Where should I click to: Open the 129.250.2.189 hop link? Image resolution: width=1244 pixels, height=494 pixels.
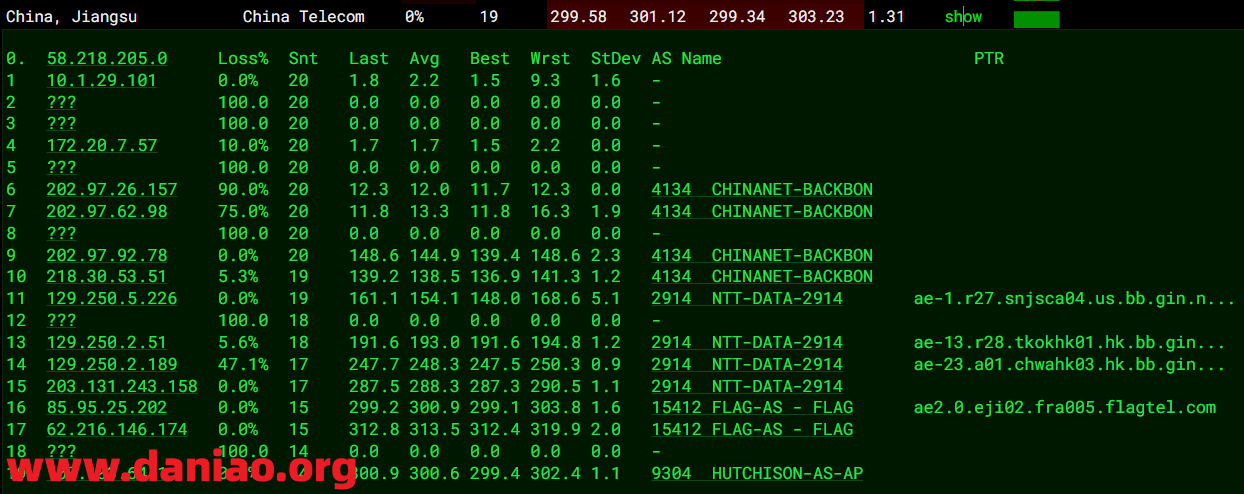[111, 364]
